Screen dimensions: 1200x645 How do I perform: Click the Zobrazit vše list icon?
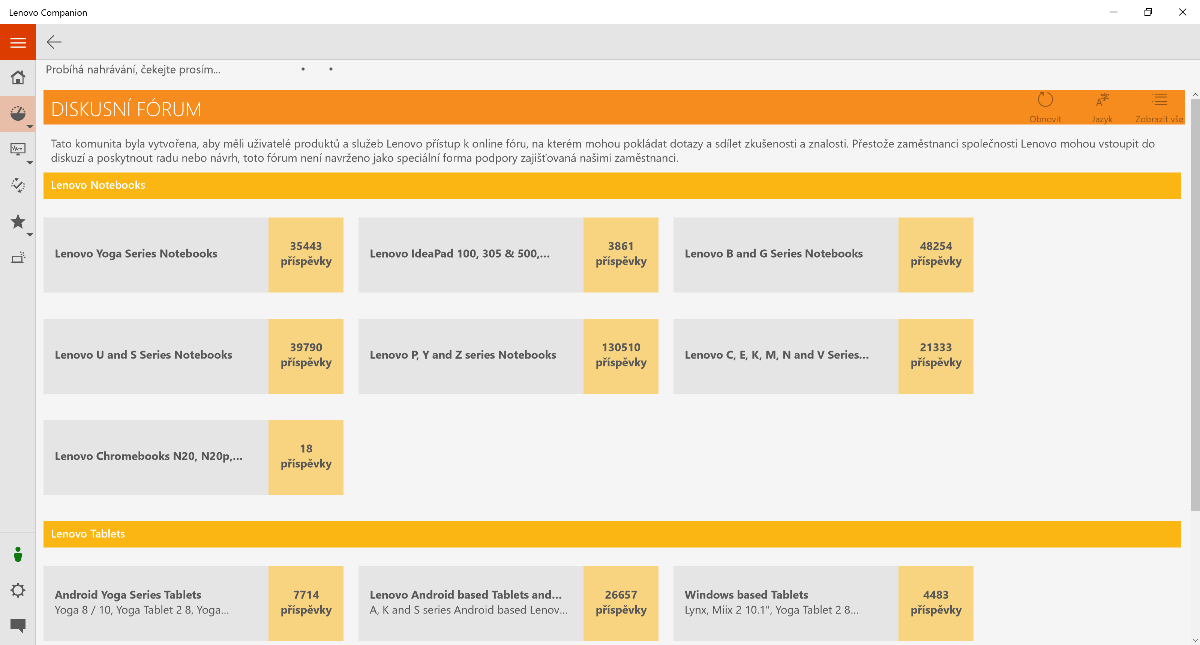tap(1159, 102)
